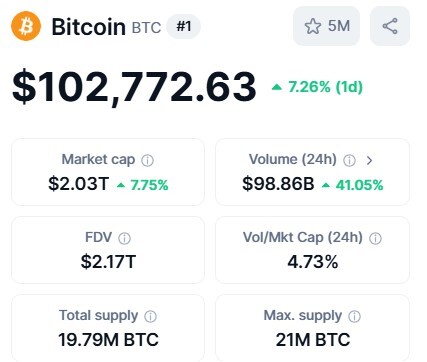
Task: Show Market cap info tooltip icon
Action: (x=147, y=161)
